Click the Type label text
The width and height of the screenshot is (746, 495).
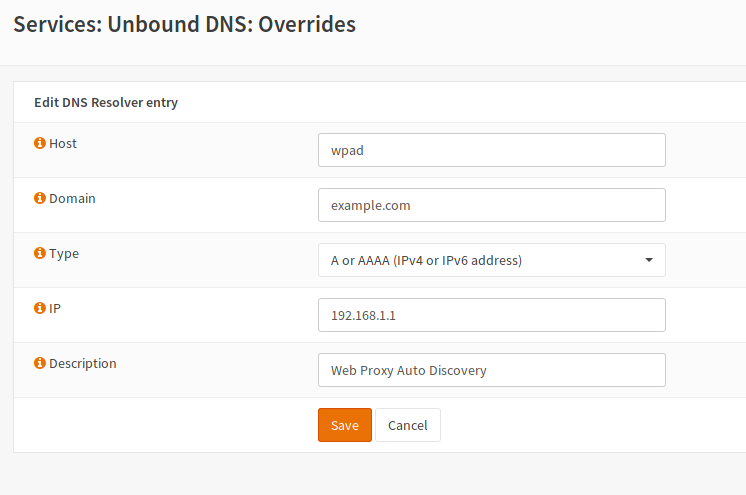click(x=64, y=254)
